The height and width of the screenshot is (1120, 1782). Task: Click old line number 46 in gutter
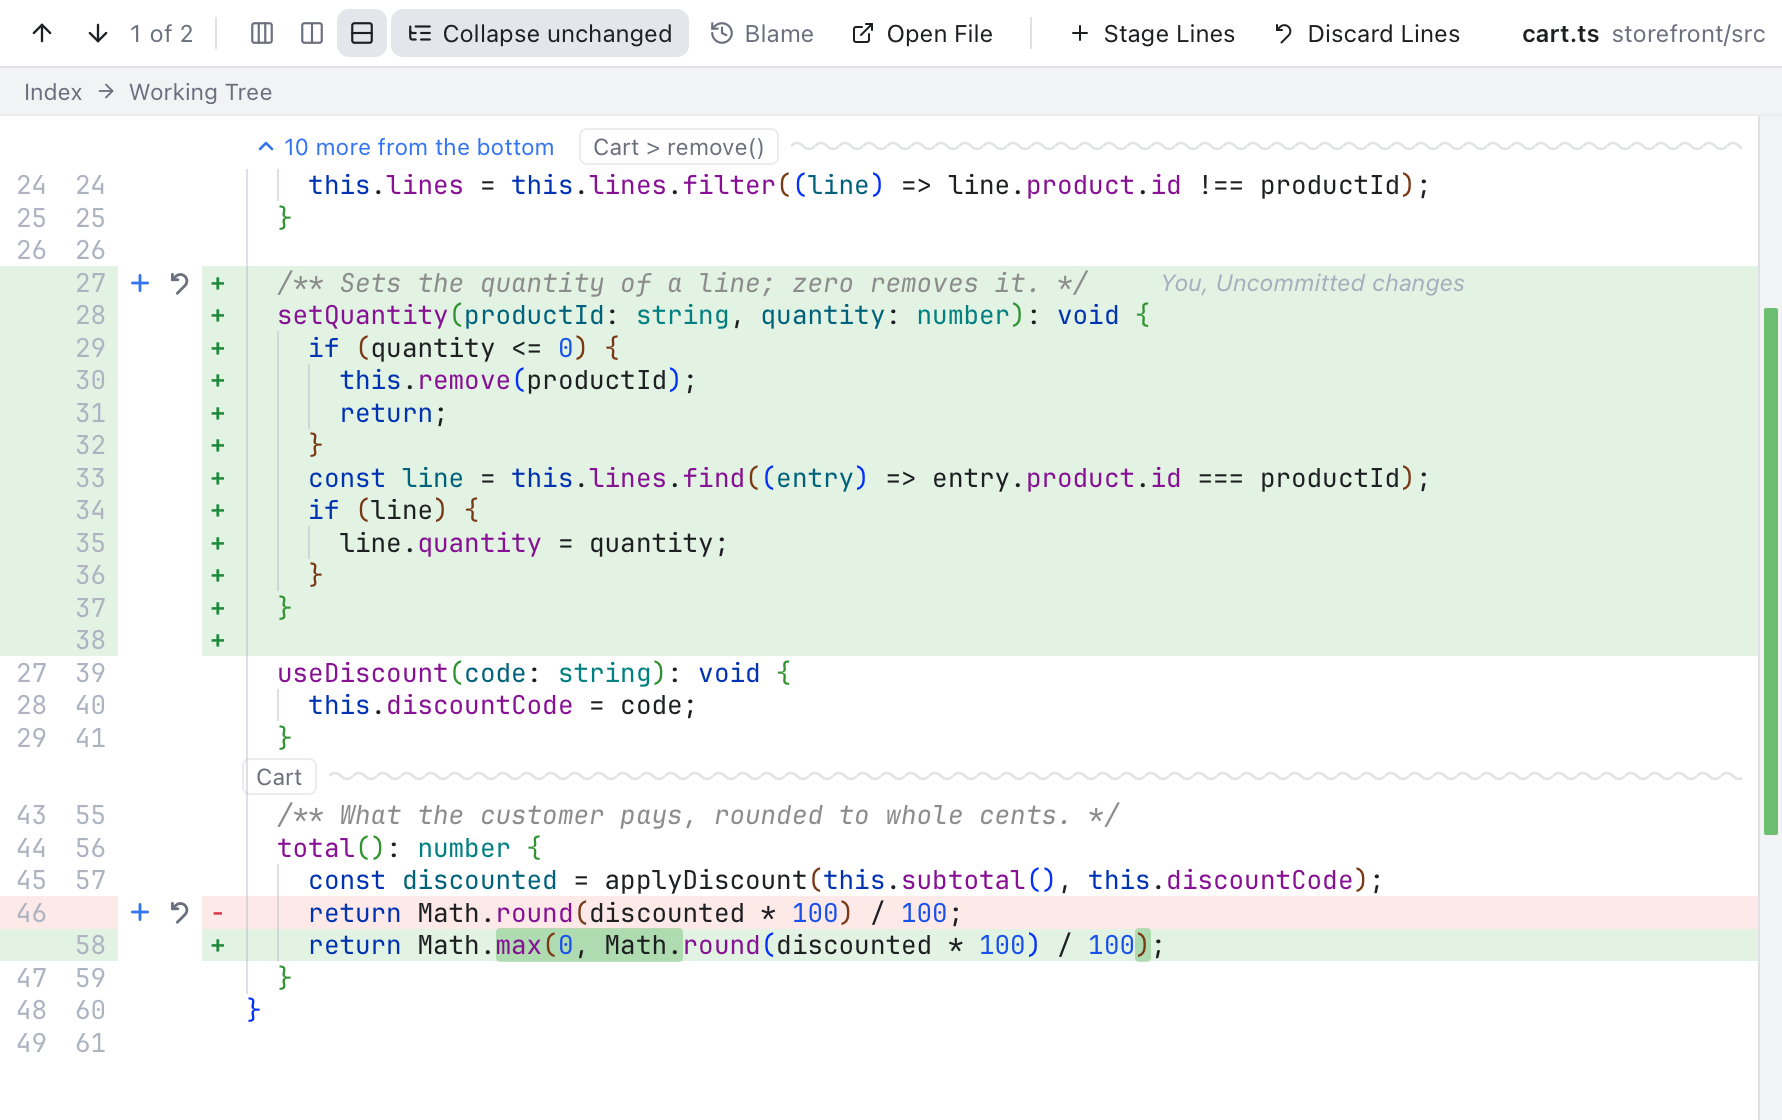[31, 912]
